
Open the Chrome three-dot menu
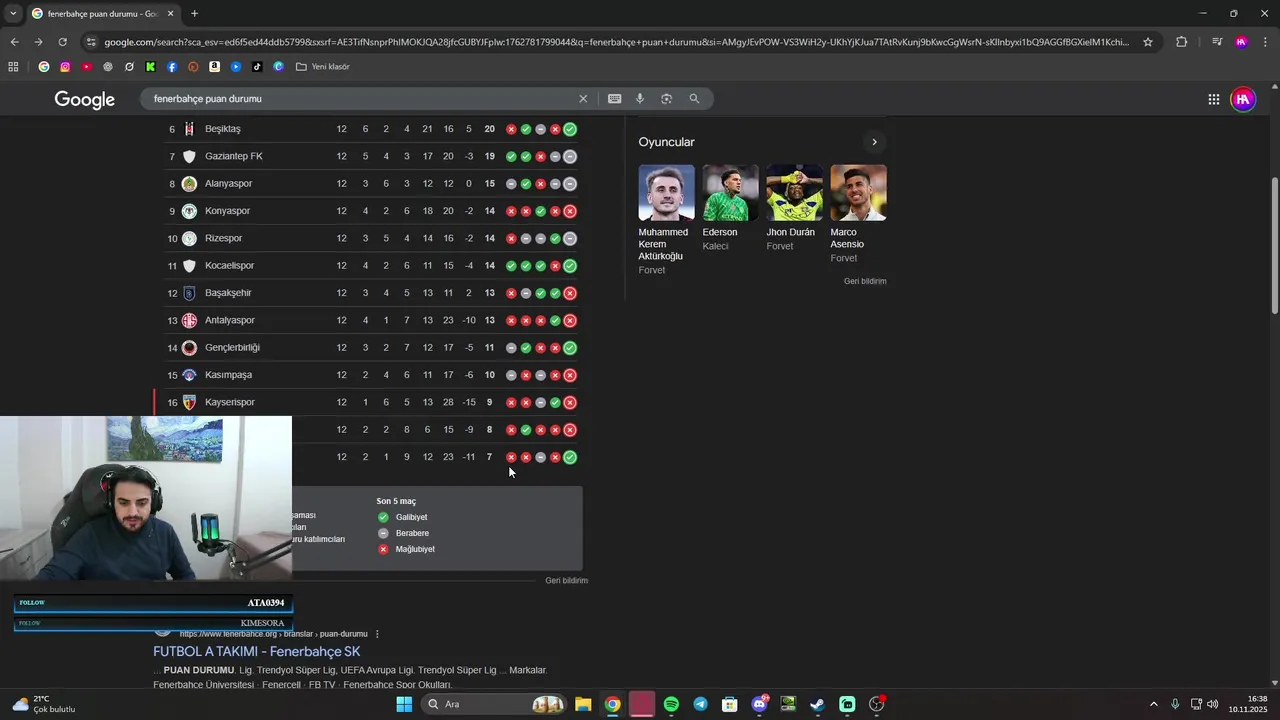[1266, 42]
